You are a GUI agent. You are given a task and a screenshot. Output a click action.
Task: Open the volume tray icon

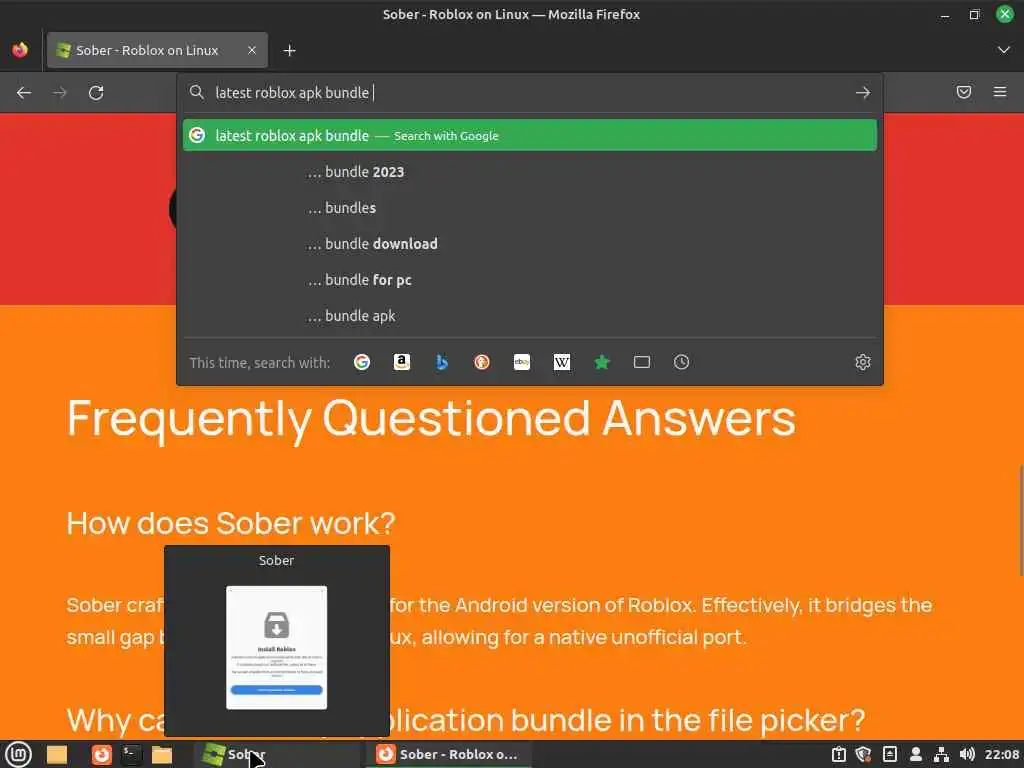point(967,754)
